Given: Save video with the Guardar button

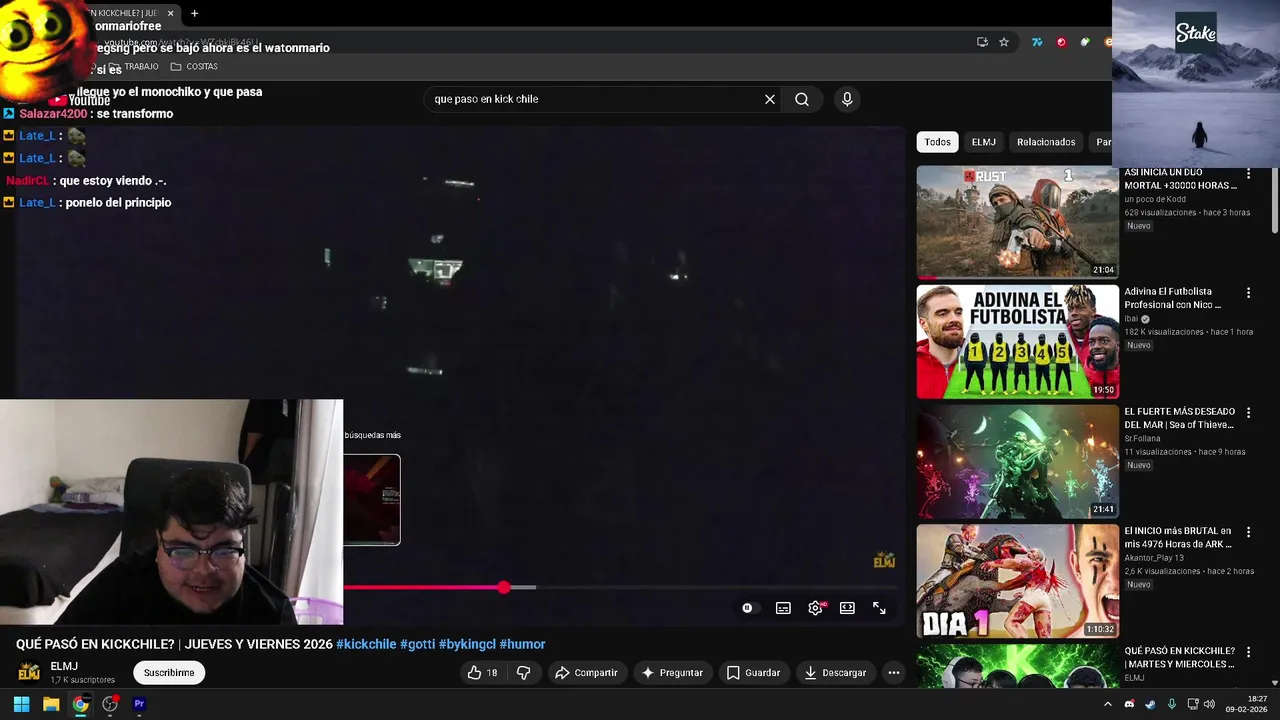Looking at the screenshot, I should 754,673.
